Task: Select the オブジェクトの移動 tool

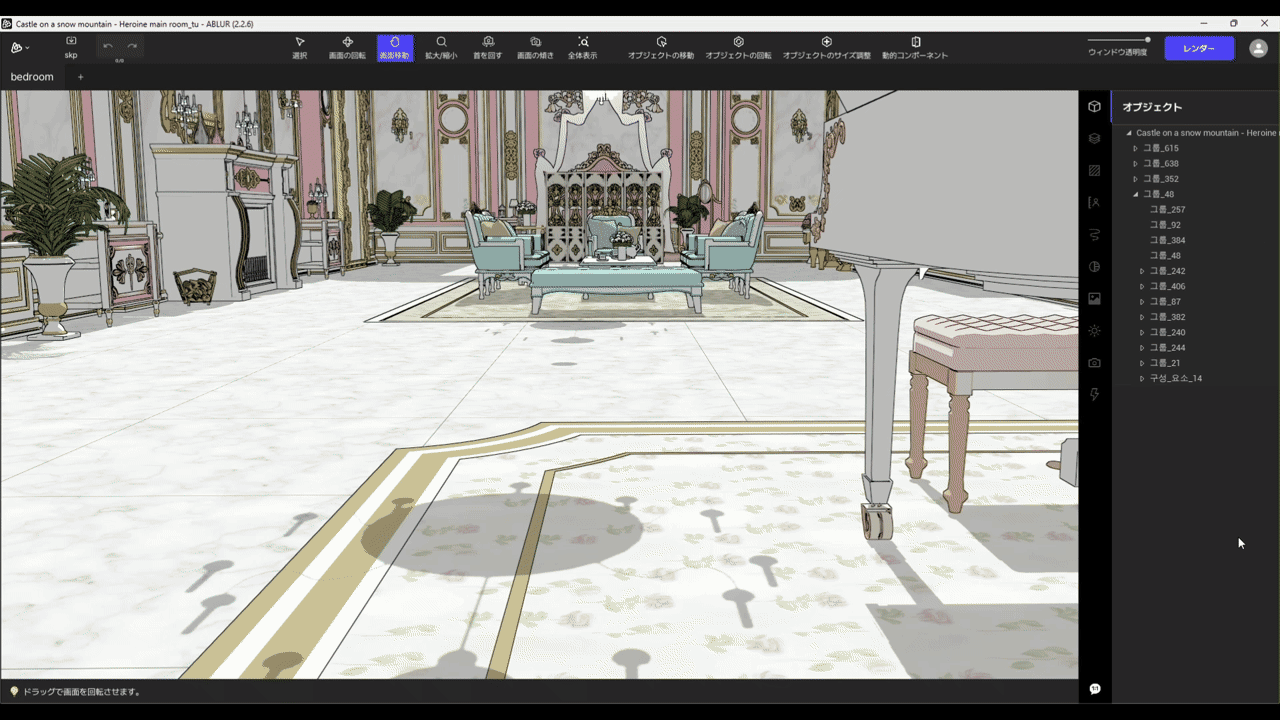Action: tap(661, 48)
